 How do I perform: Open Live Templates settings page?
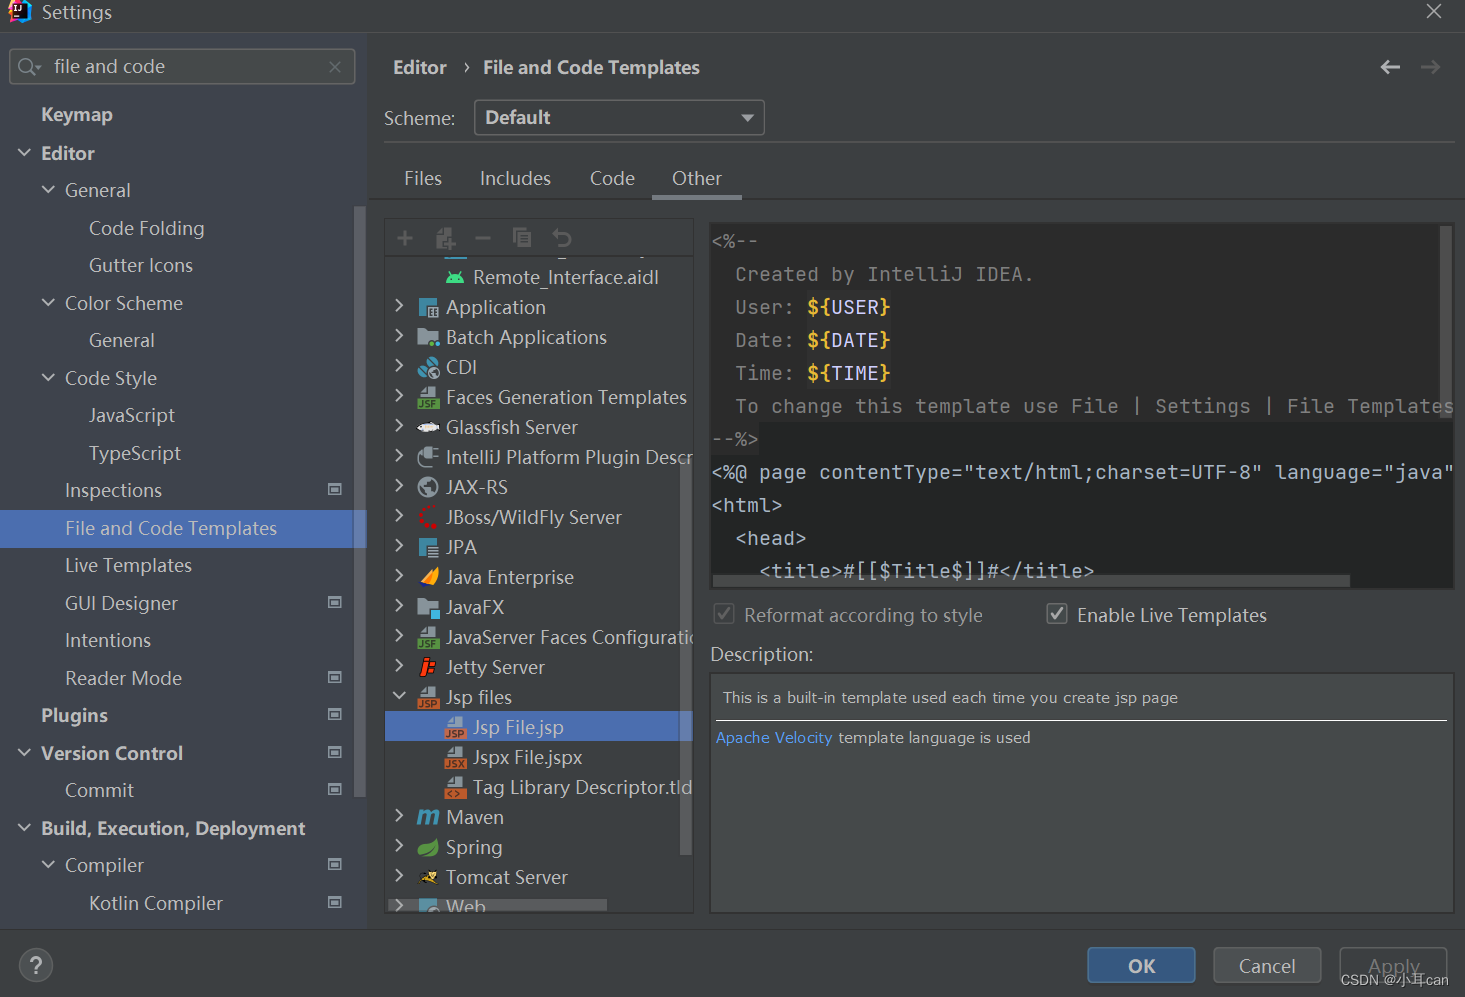point(128,566)
